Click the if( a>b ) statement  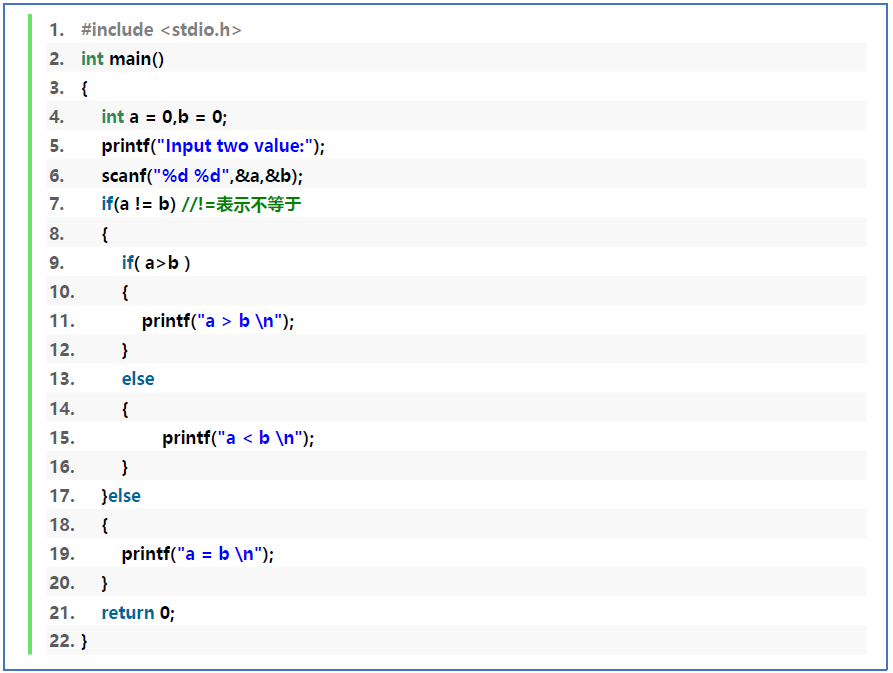155,262
